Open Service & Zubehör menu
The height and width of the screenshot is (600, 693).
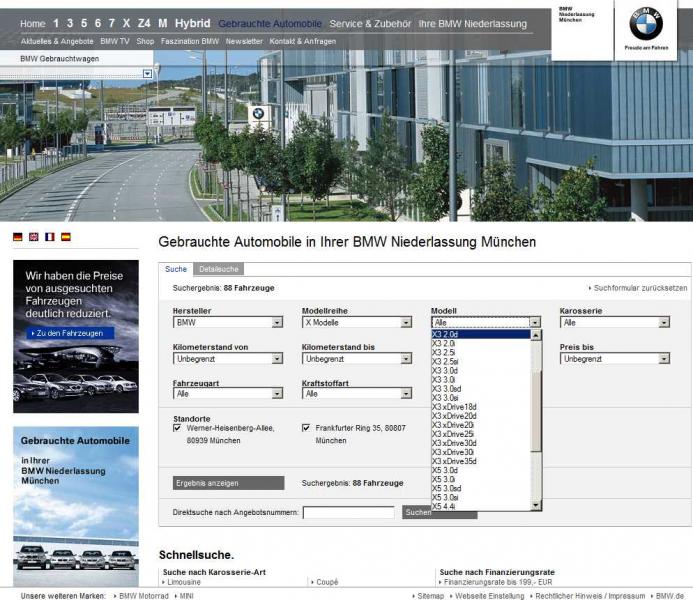click(369, 23)
